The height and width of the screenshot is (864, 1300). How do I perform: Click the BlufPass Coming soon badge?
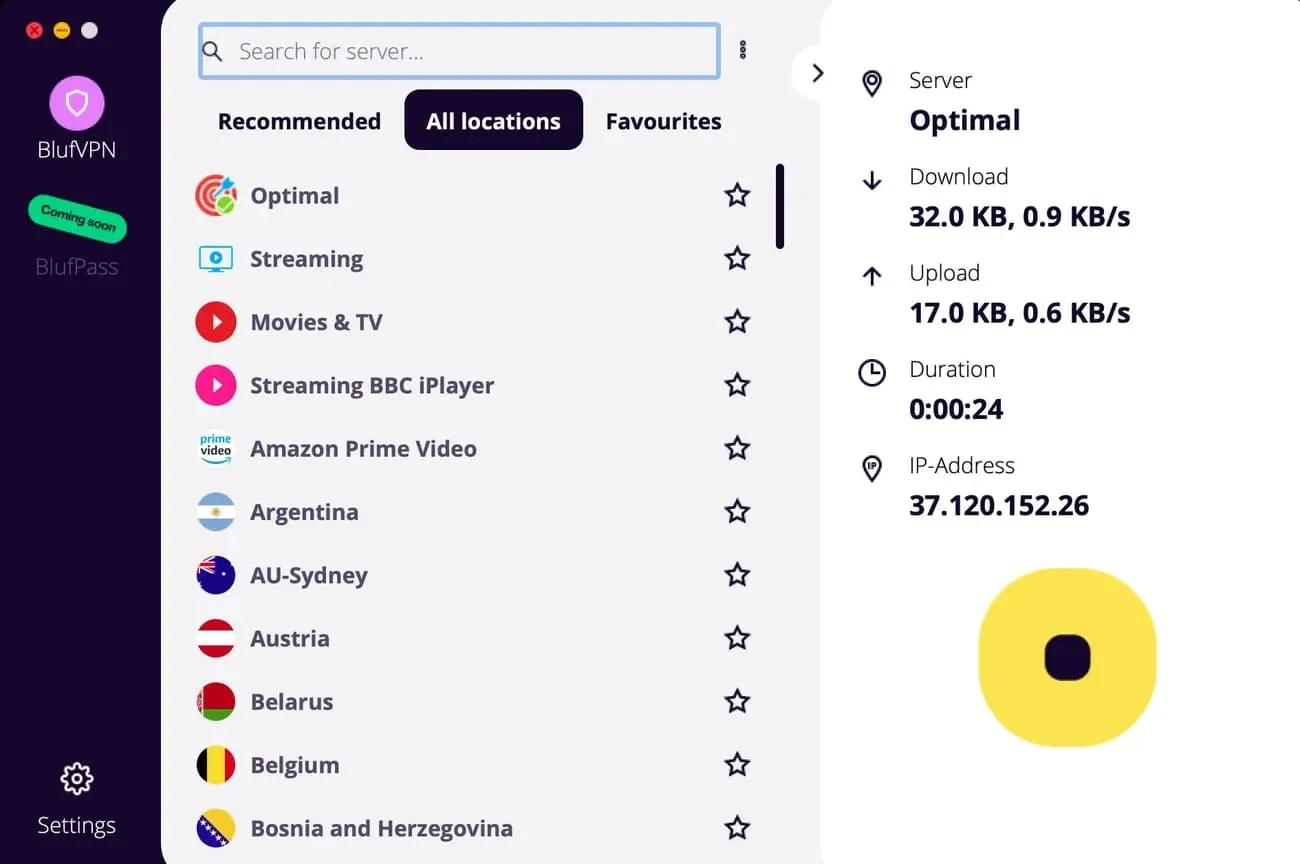(x=78, y=219)
